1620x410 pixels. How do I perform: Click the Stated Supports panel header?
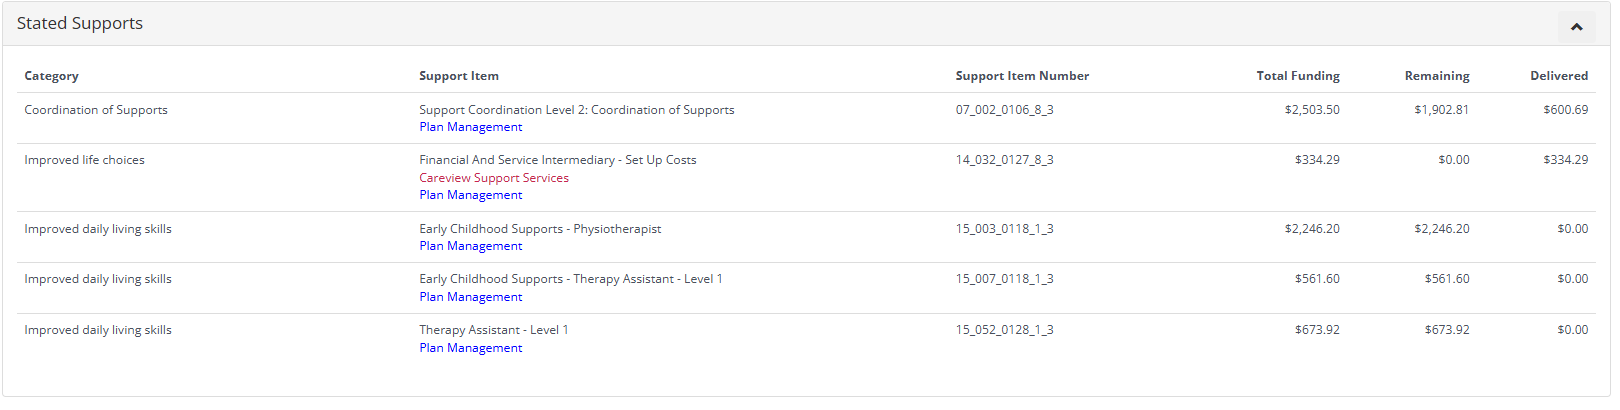(x=80, y=23)
